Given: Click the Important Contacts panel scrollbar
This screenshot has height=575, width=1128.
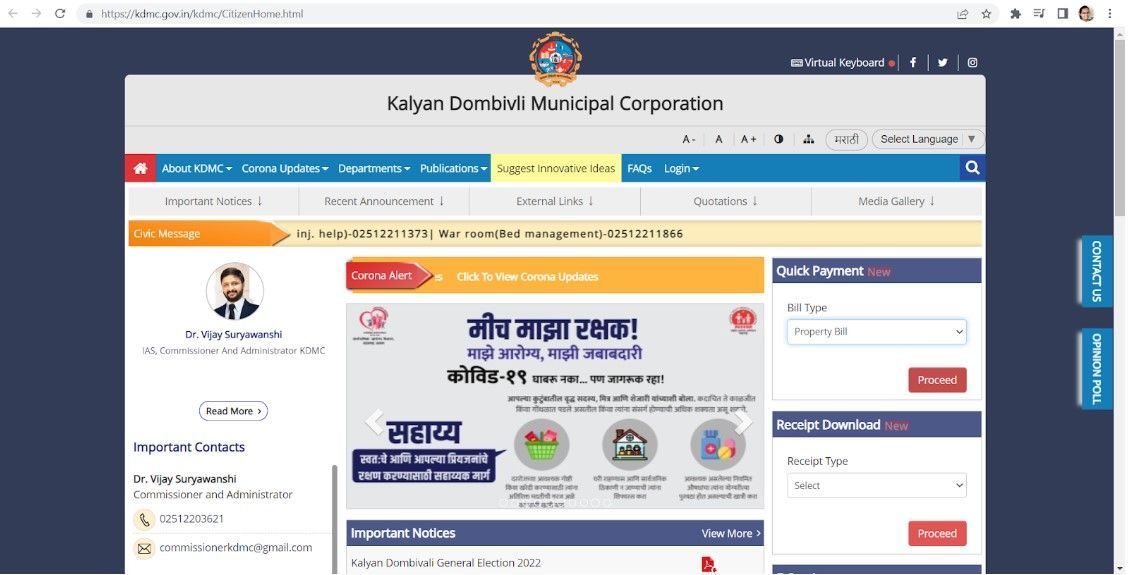Looking at the screenshot, I should pyautogui.click(x=334, y=518).
